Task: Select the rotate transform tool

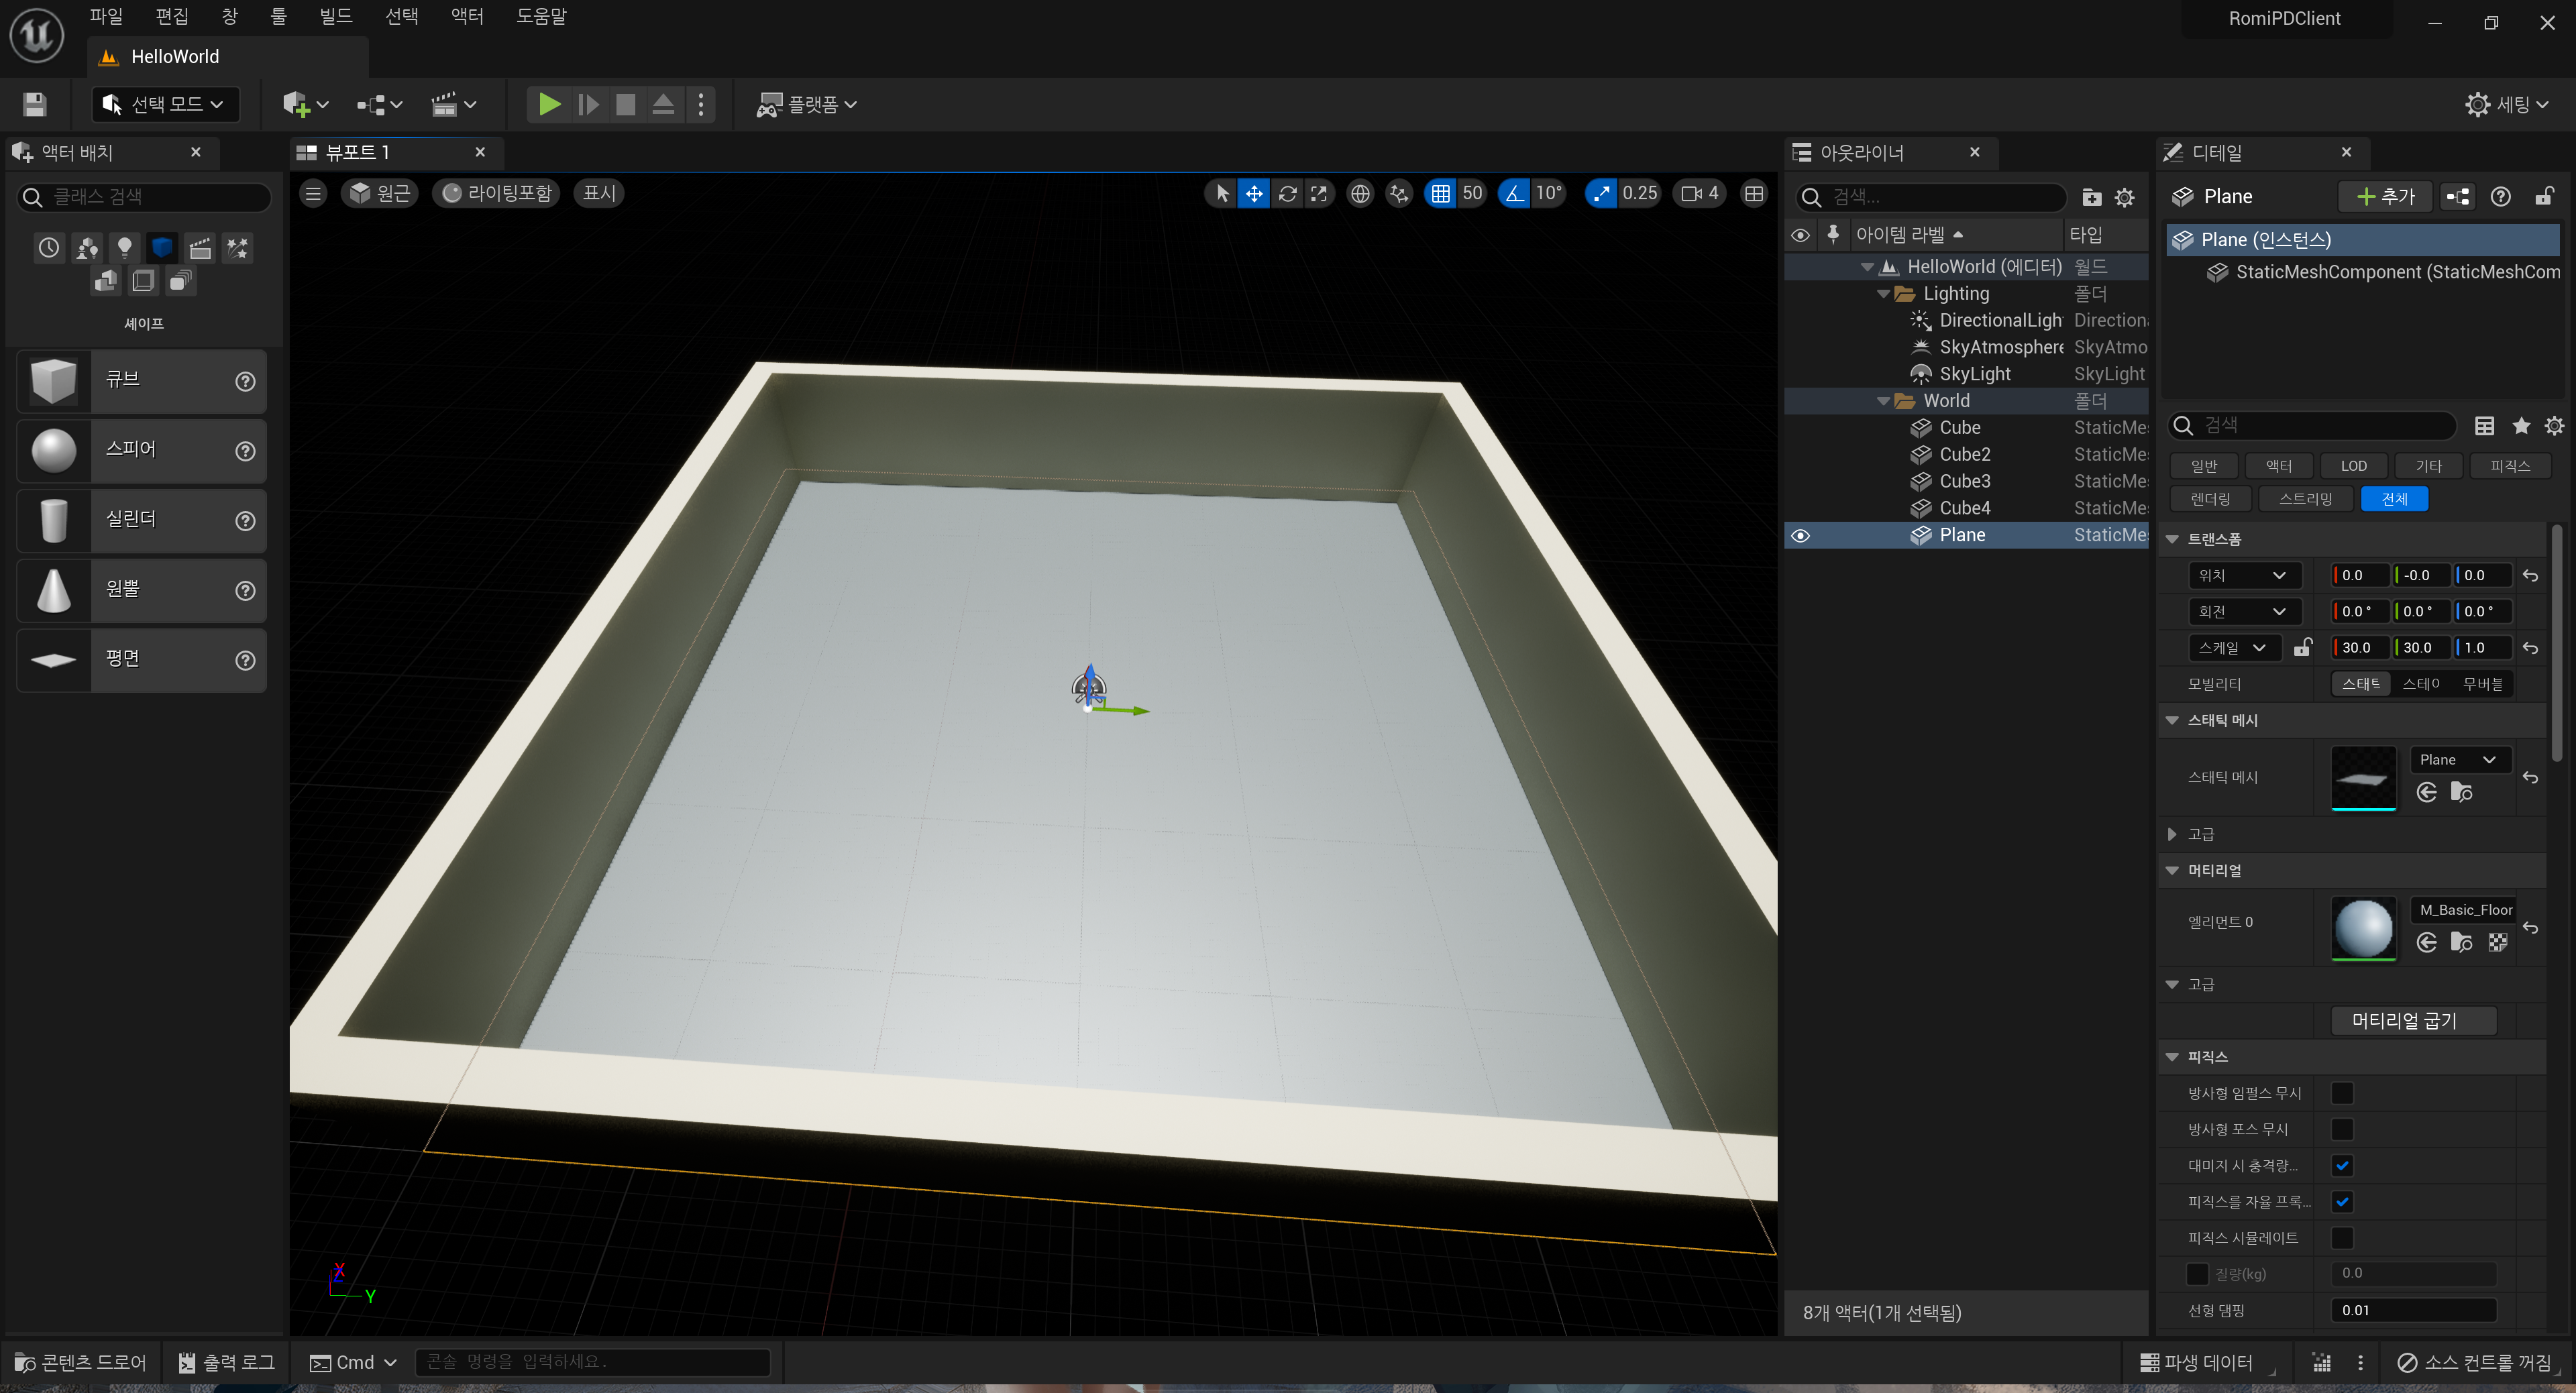Action: point(1287,194)
